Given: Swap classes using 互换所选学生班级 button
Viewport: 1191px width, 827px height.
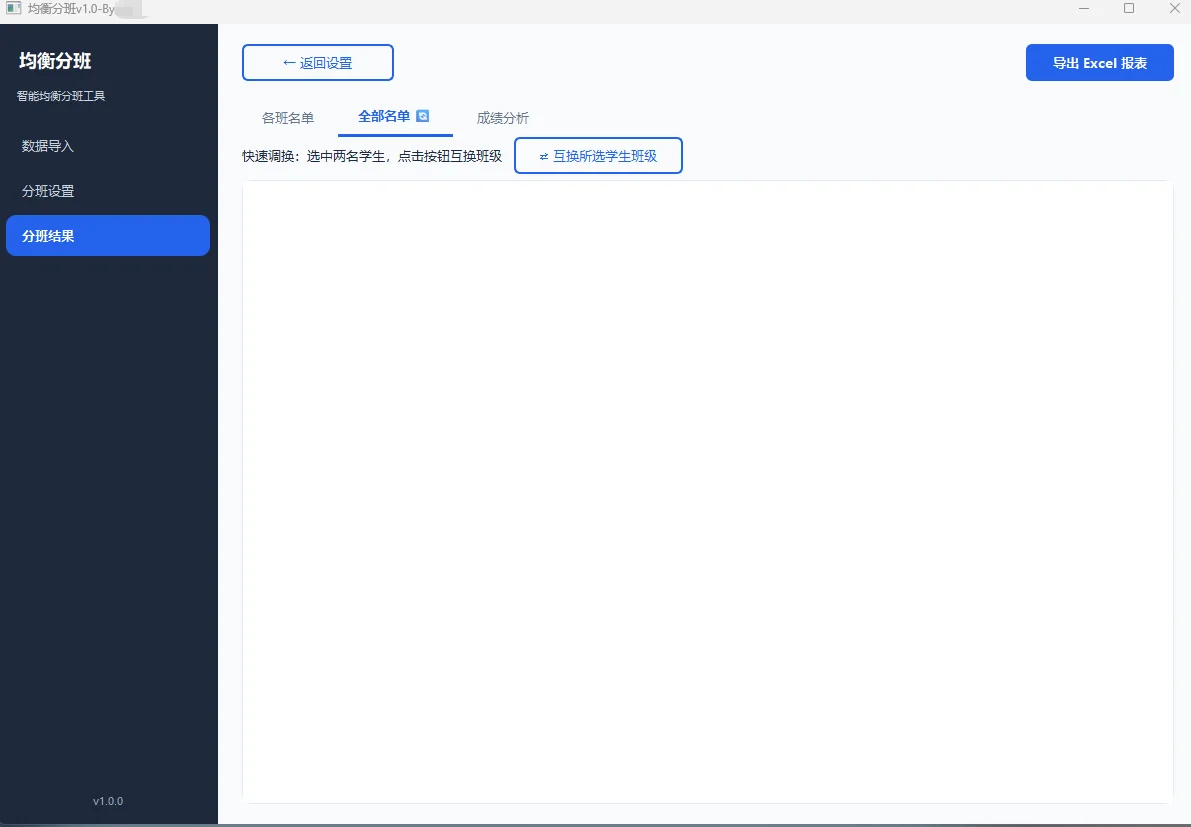Looking at the screenshot, I should [599, 156].
